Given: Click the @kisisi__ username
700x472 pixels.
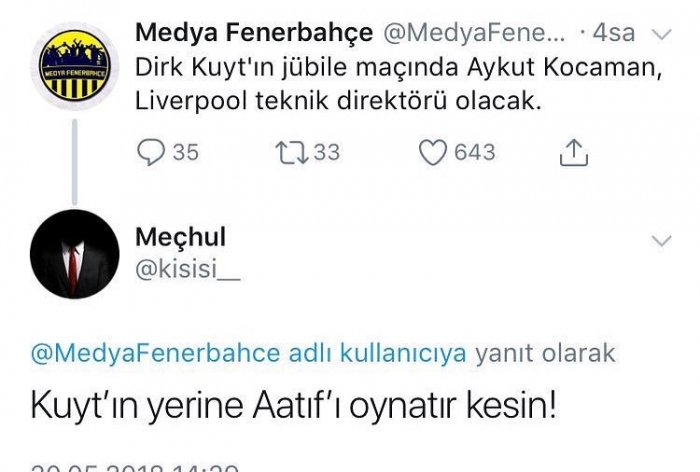Looking at the screenshot, I should 187,268.
